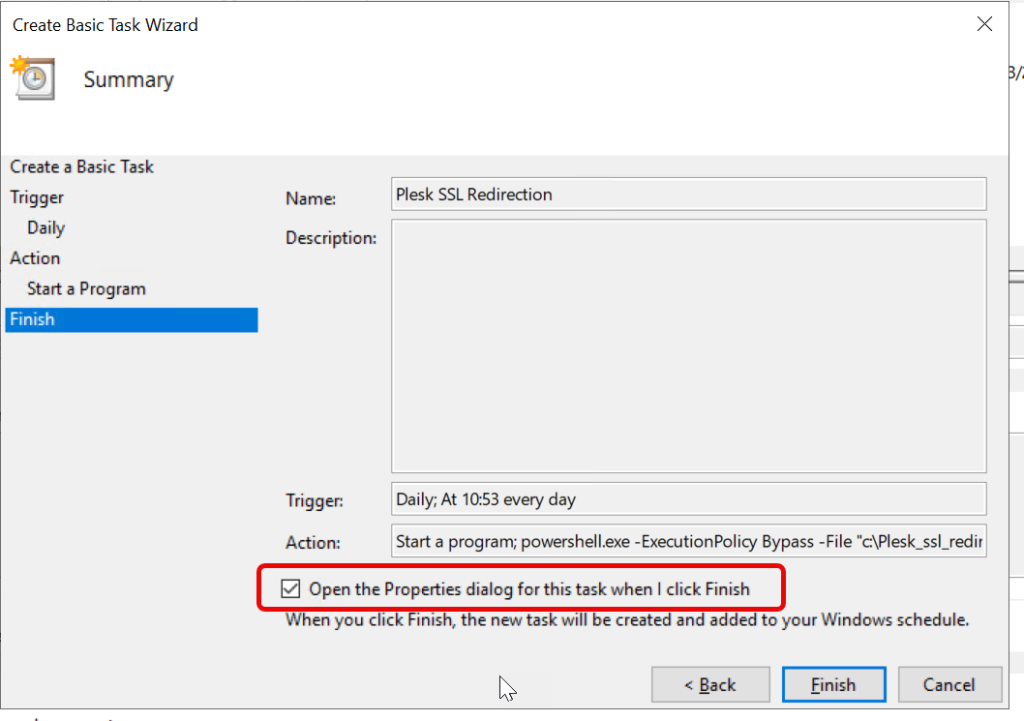Click the Task Scheduler clock icon
The width and height of the screenshot is (1024, 721).
(x=33, y=78)
